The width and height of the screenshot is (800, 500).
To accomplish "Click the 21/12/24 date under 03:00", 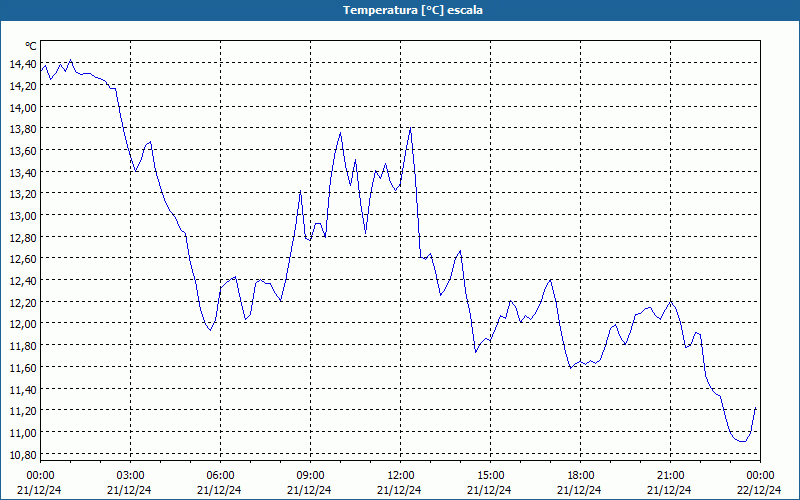I will pos(129,490).
